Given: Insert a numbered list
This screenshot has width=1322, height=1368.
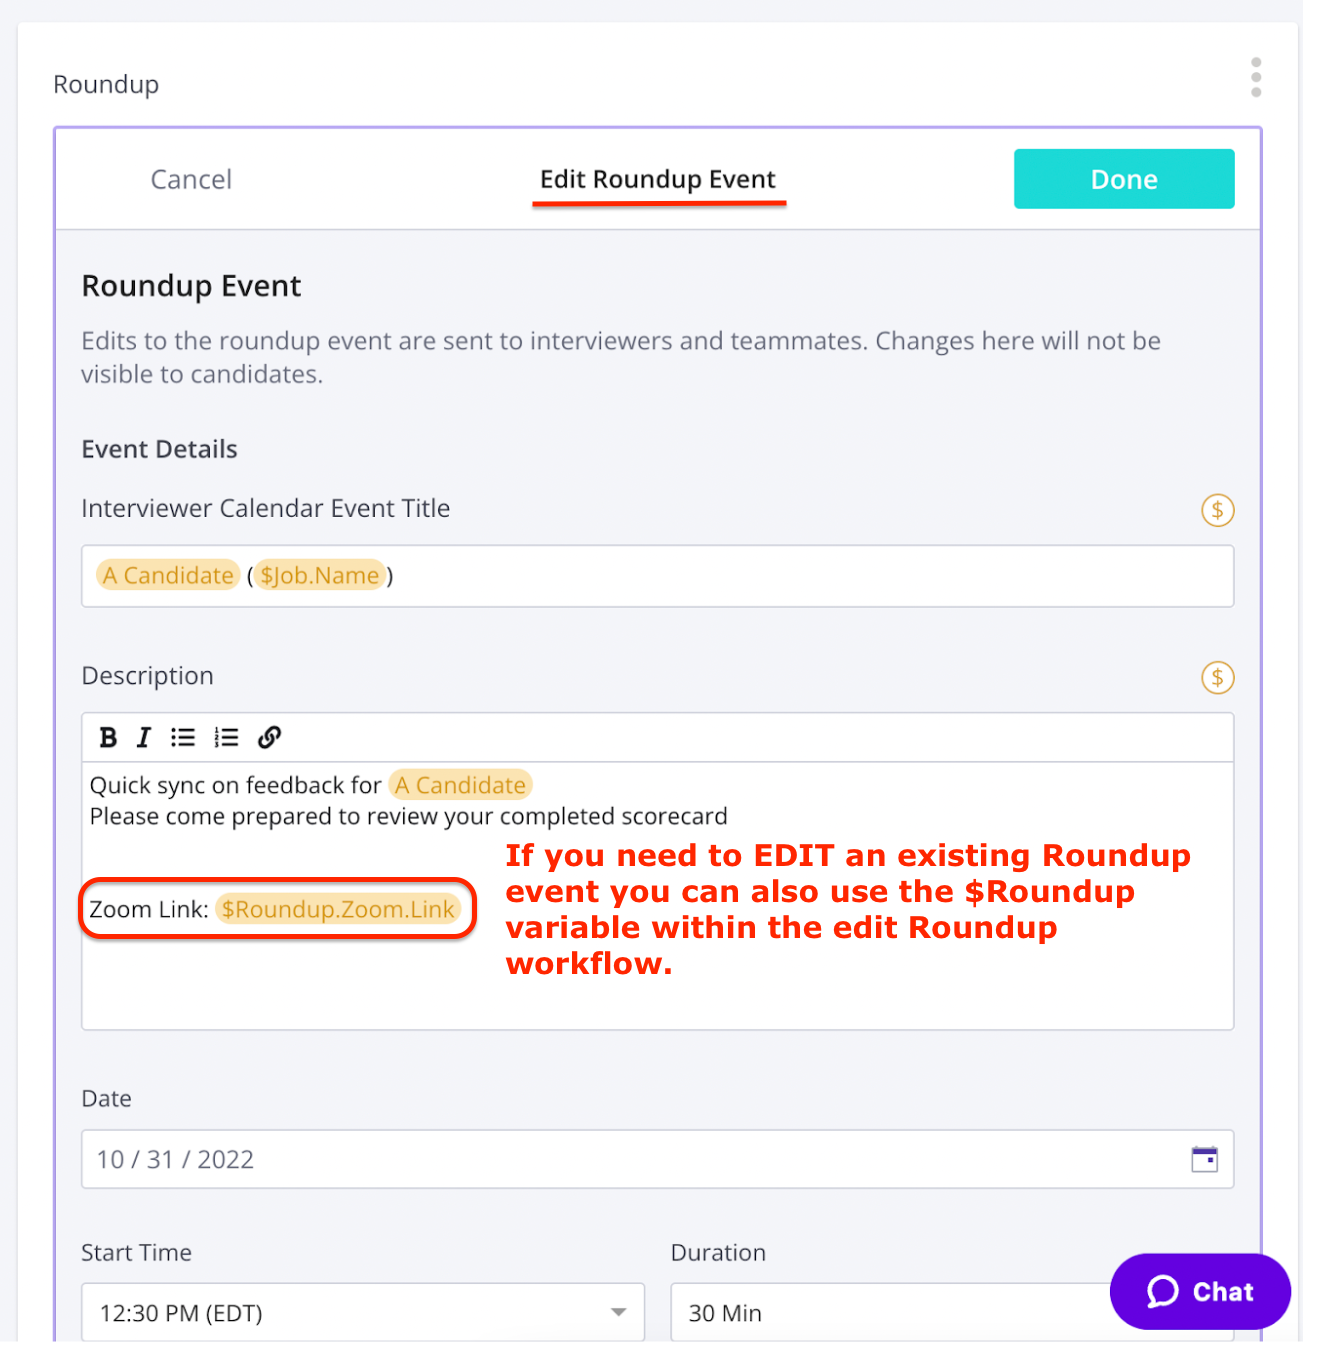Looking at the screenshot, I should coord(226,738).
